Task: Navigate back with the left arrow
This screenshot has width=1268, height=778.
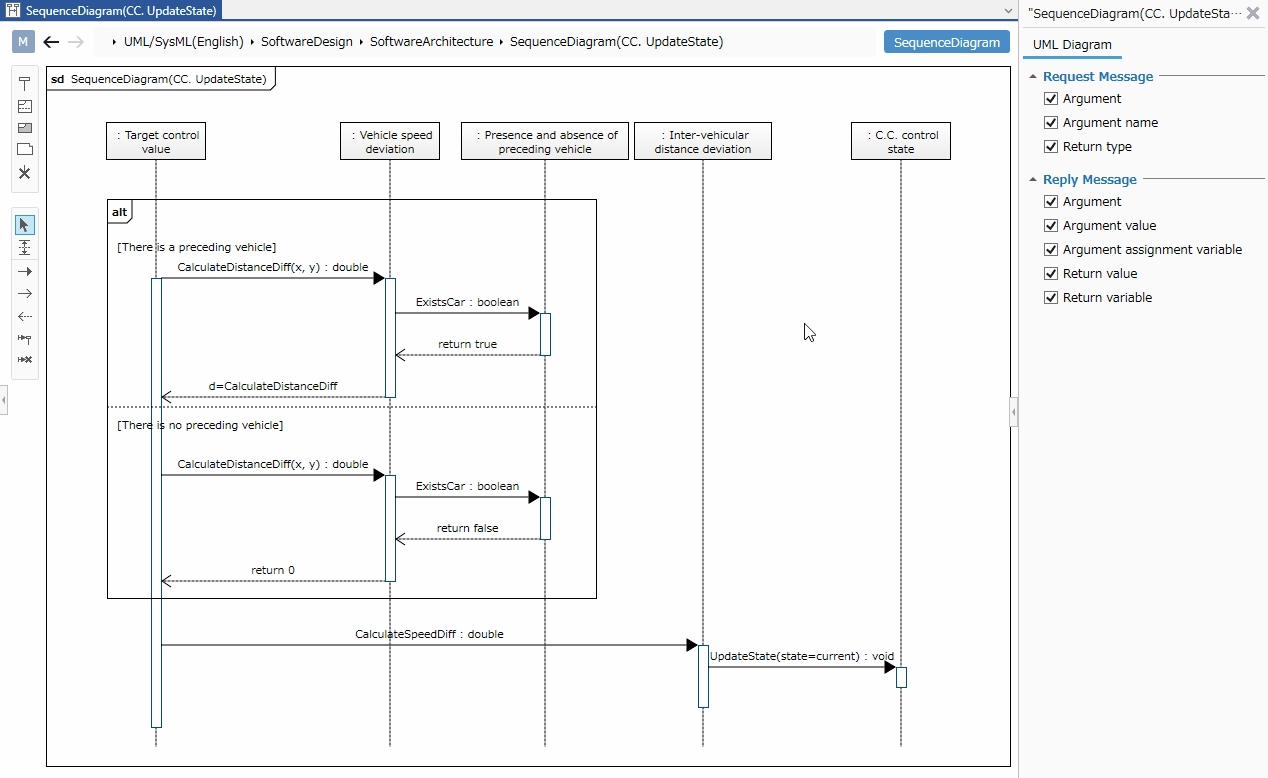Action: click(52, 42)
